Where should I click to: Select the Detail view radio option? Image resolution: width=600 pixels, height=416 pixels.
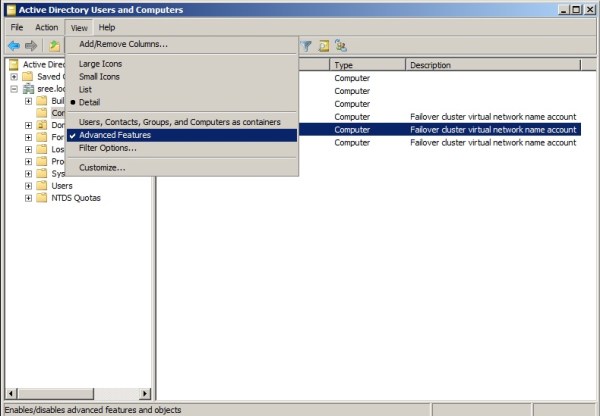[89, 102]
